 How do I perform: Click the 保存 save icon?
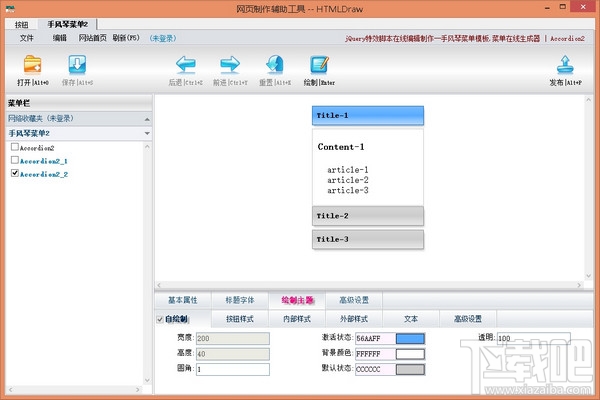(x=77, y=64)
